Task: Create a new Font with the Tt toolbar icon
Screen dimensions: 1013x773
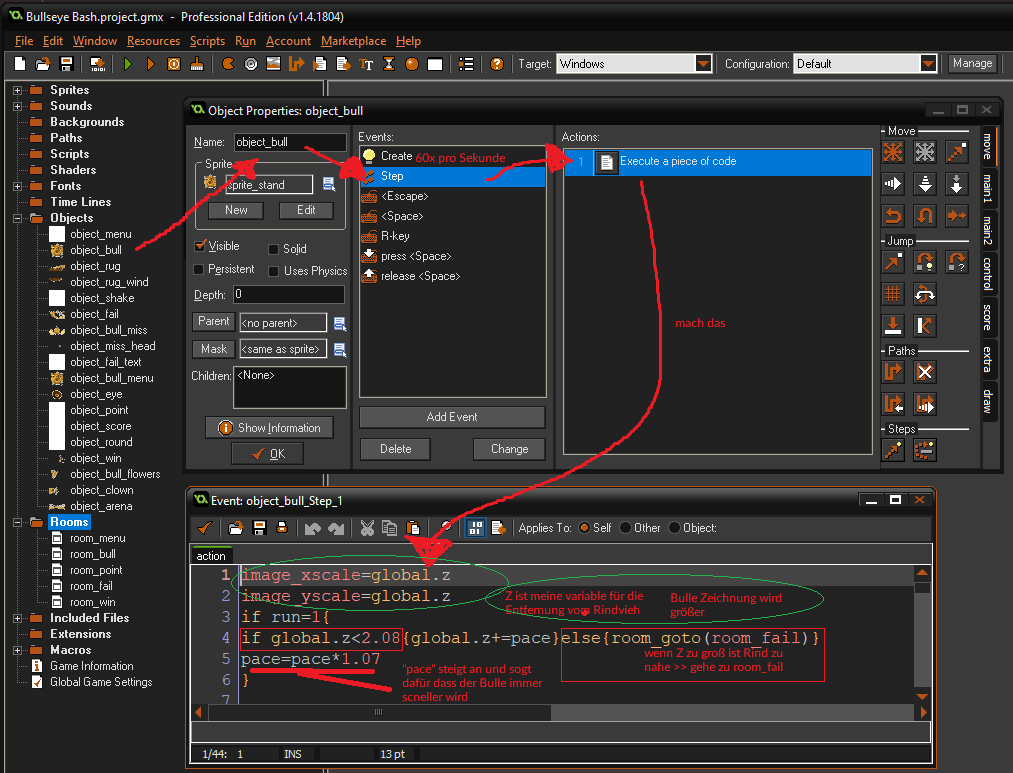Action: tap(365, 63)
